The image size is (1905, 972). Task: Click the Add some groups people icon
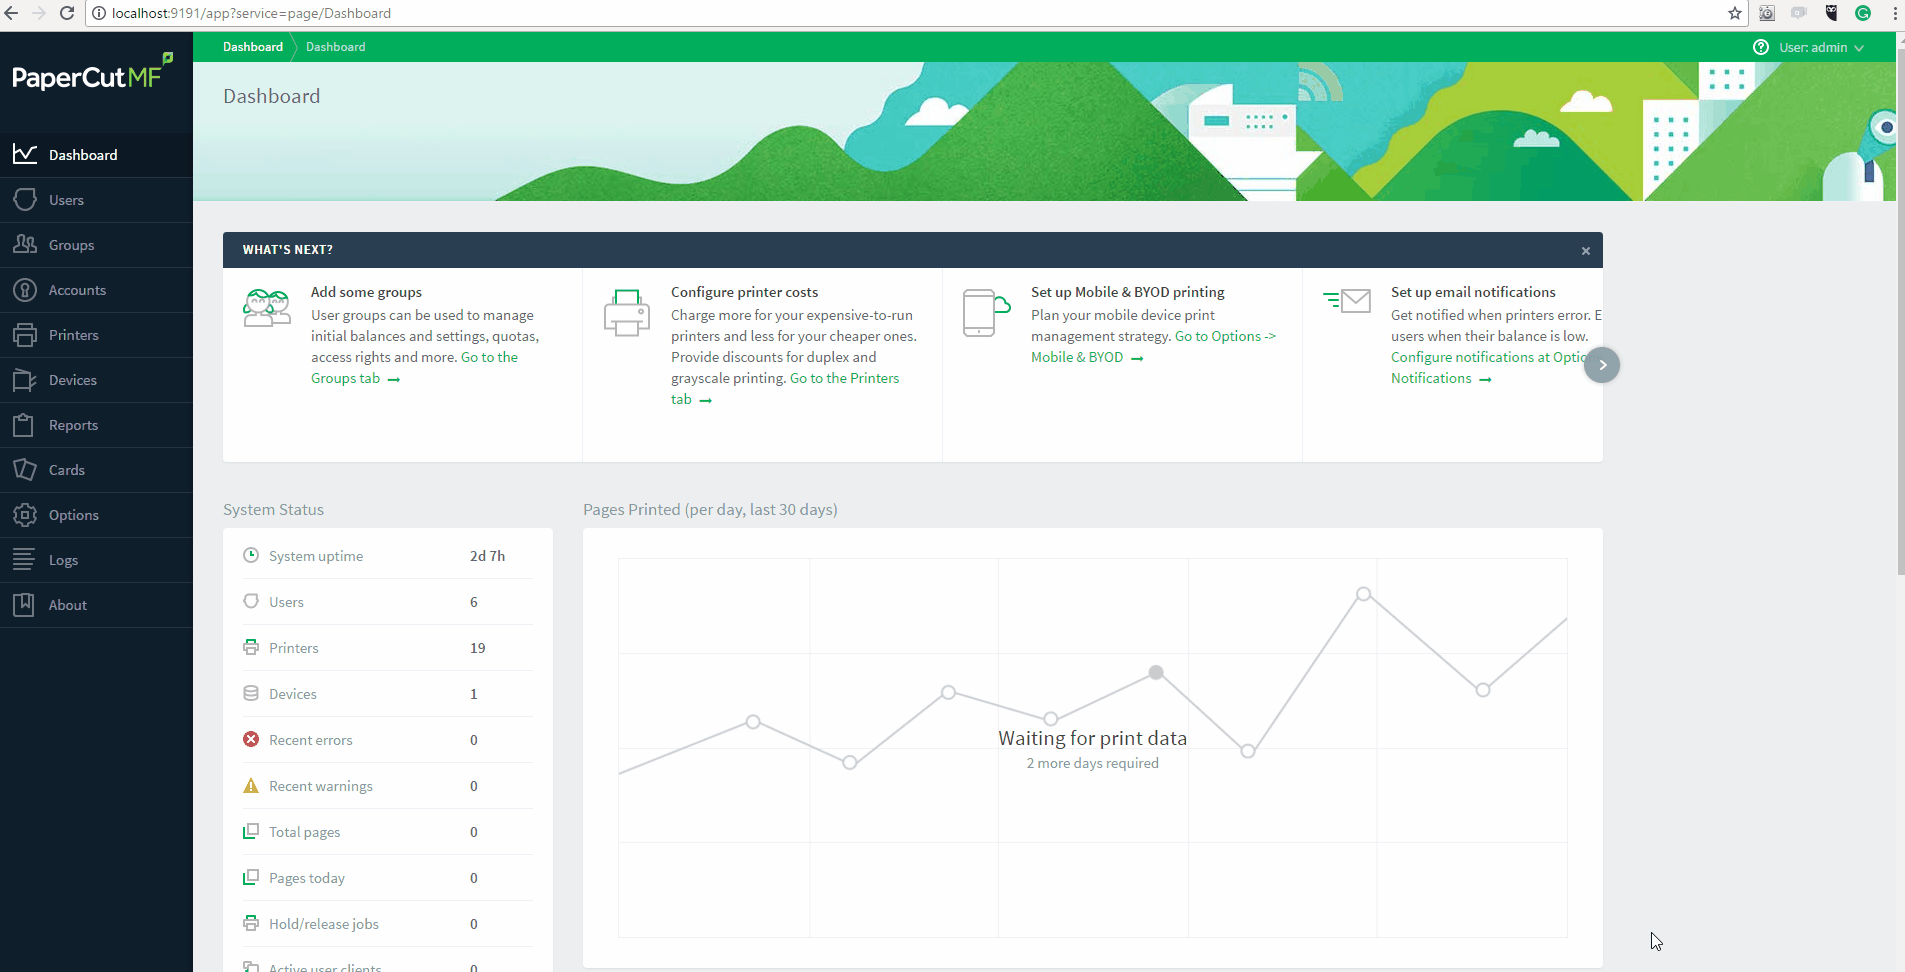(267, 308)
